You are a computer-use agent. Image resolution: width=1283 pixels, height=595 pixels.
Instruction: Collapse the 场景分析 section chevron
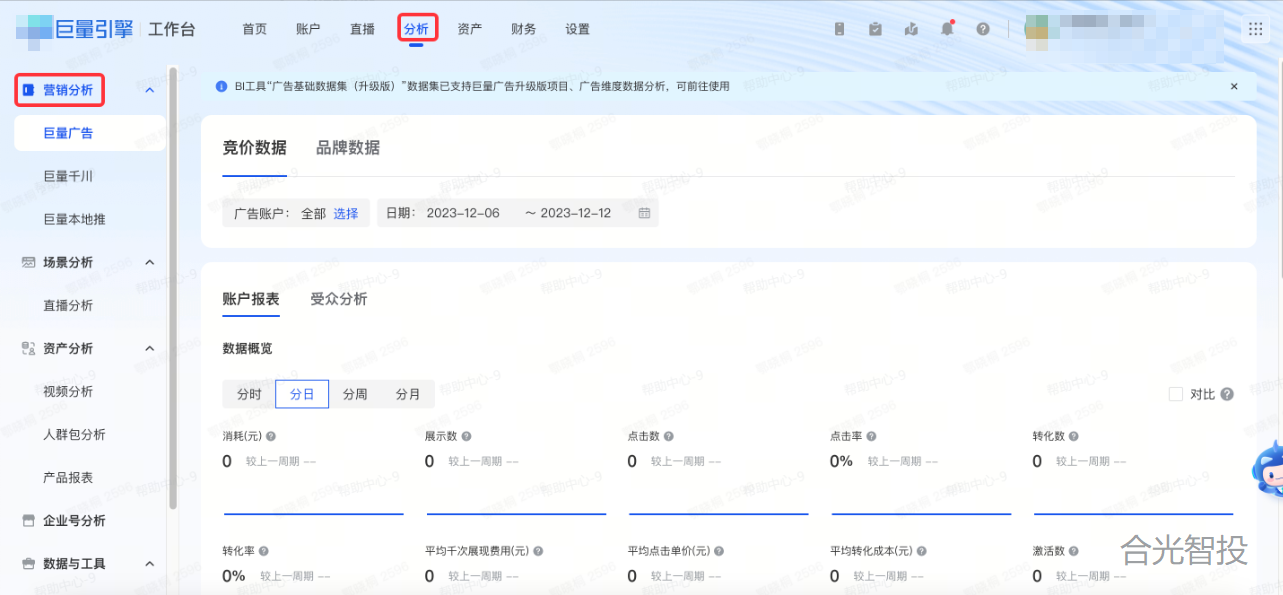150,263
